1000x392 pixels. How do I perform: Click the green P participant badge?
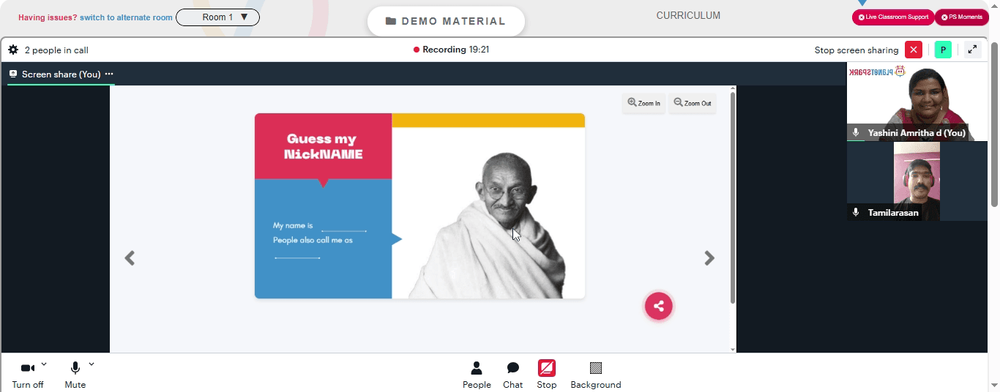pyautogui.click(x=943, y=50)
